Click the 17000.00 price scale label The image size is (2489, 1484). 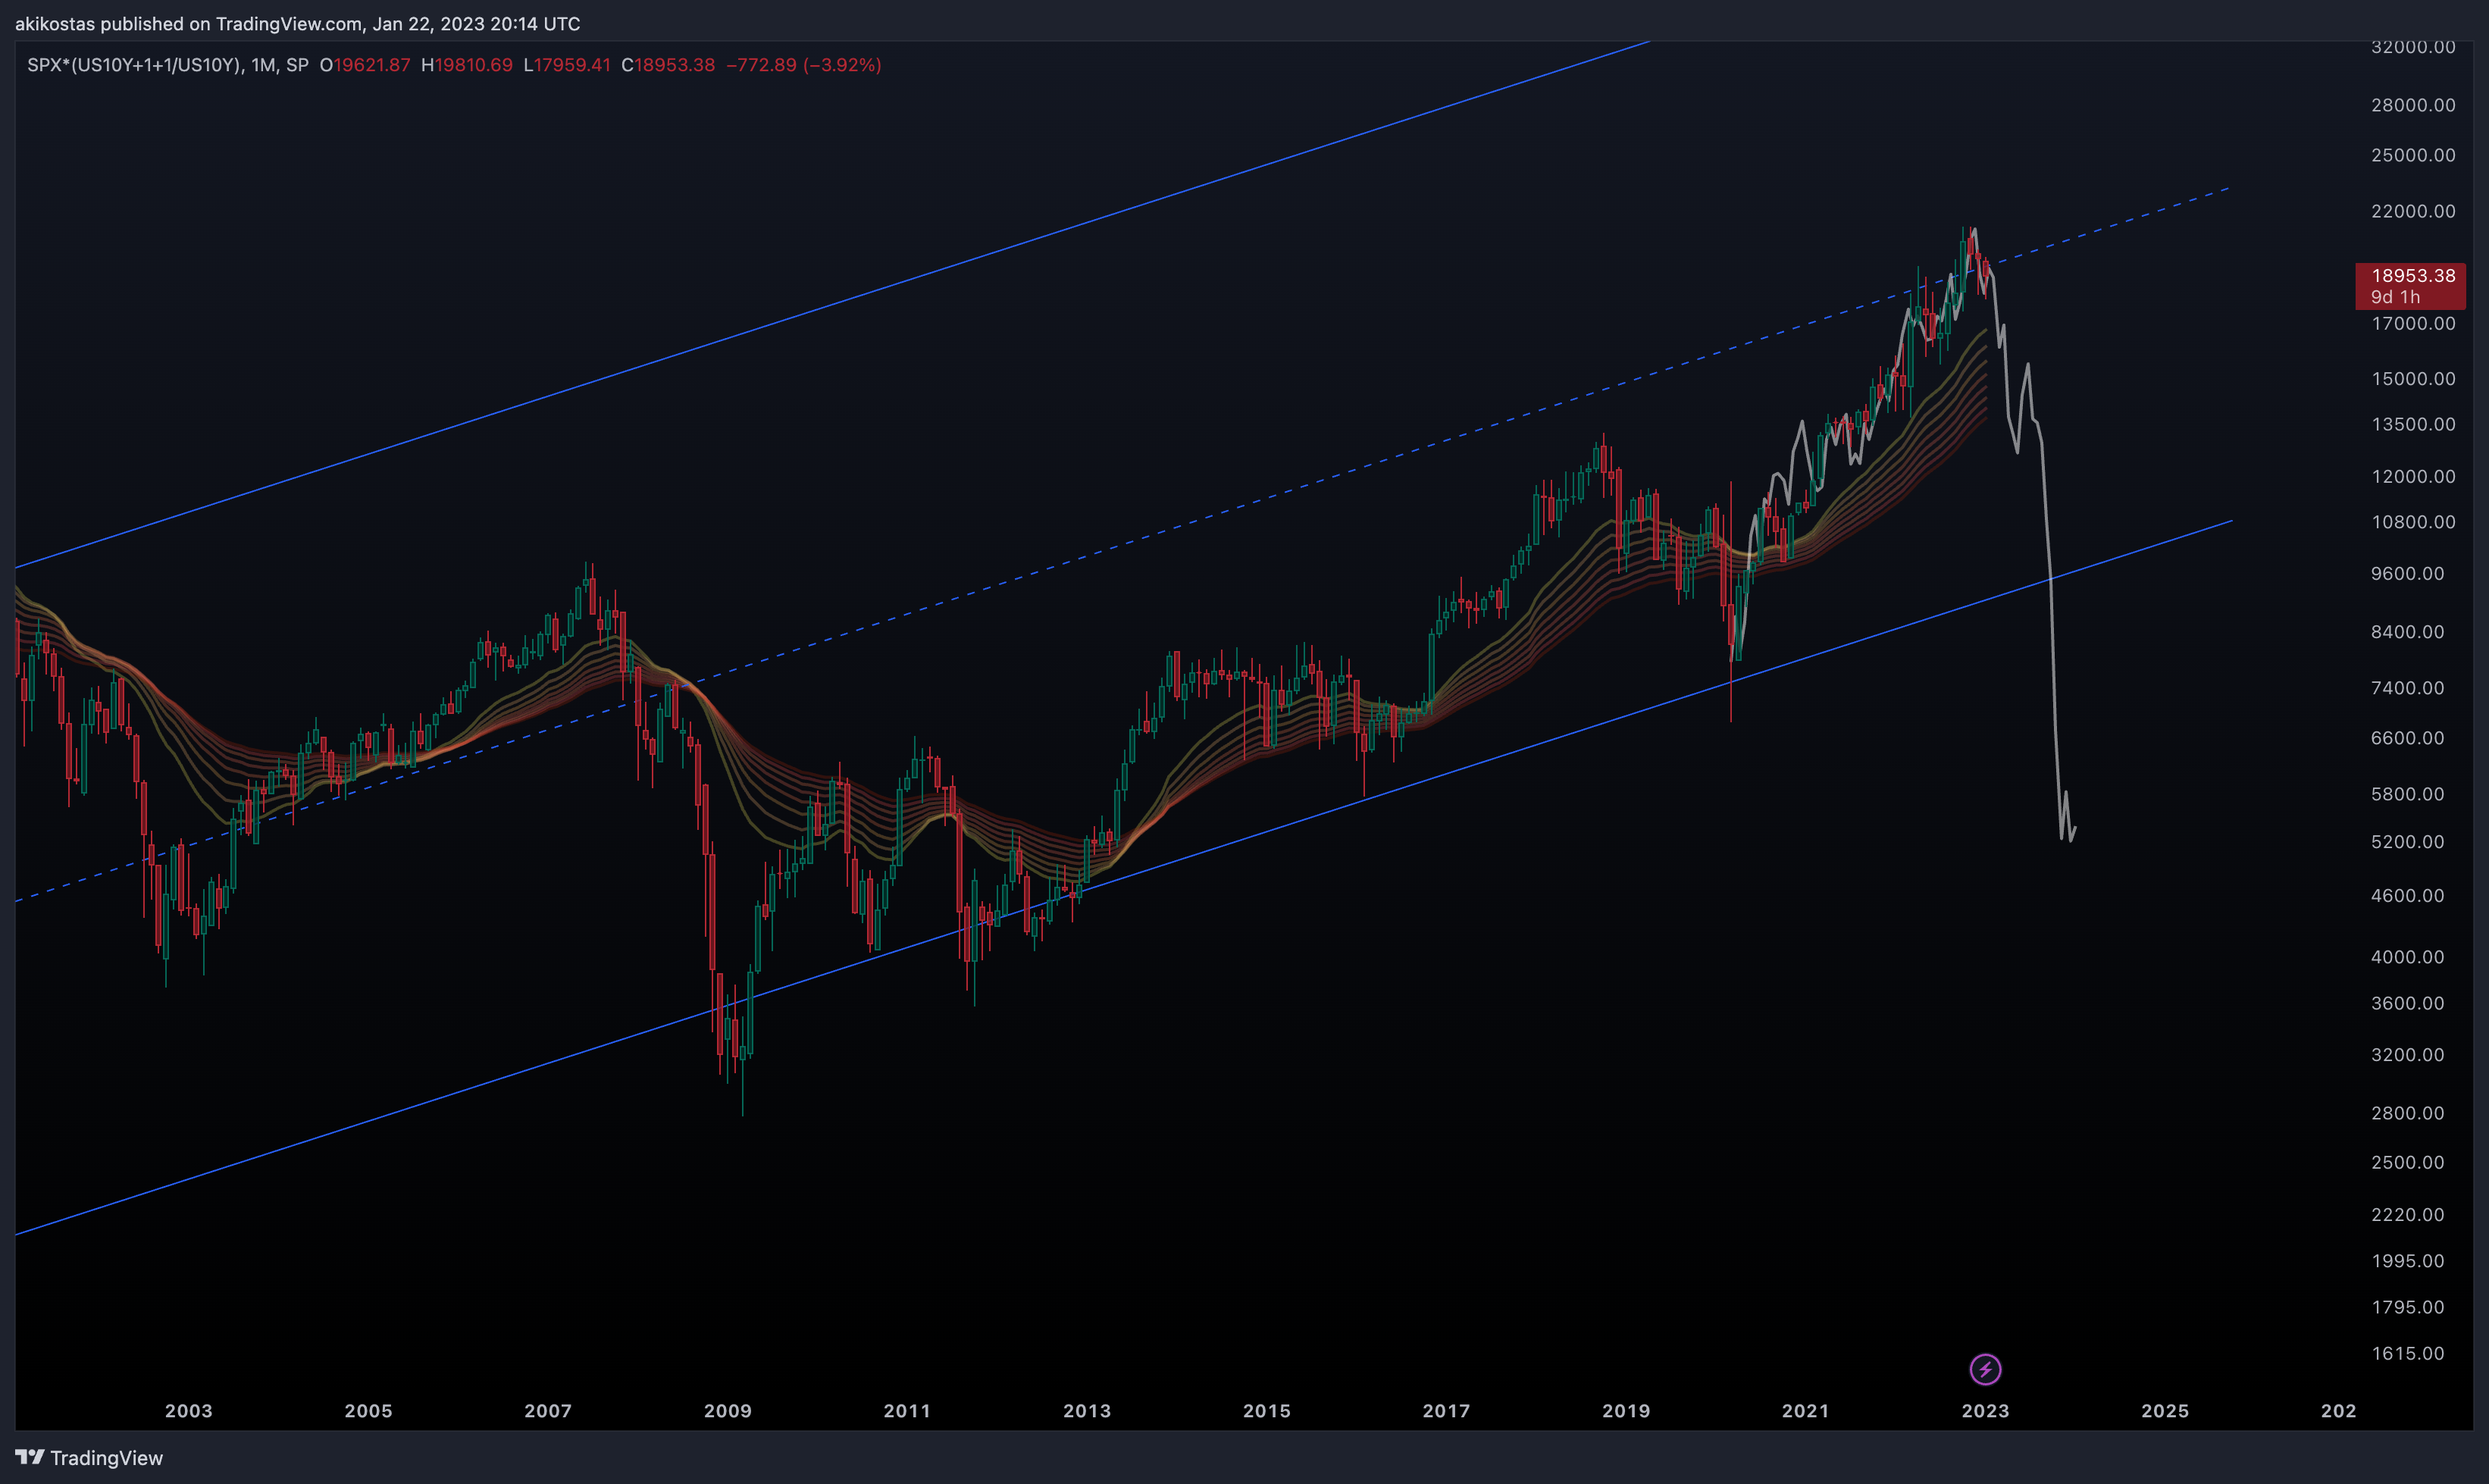click(x=2413, y=323)
